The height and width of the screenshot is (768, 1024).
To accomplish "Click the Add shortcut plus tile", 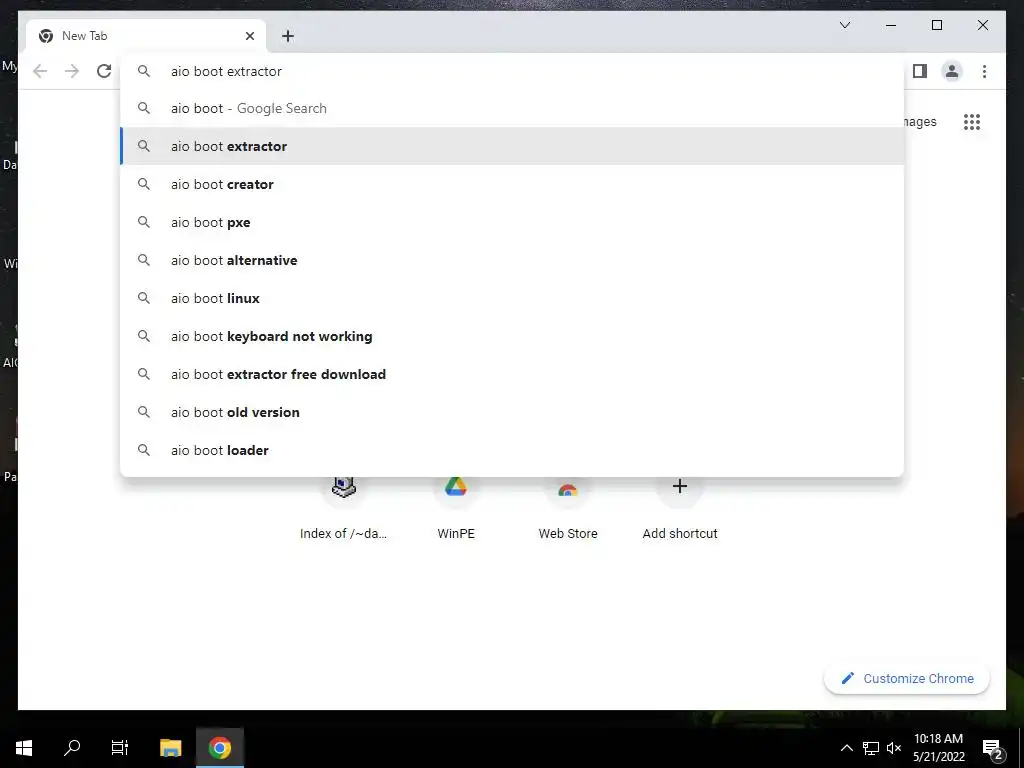I will (680, 509).
